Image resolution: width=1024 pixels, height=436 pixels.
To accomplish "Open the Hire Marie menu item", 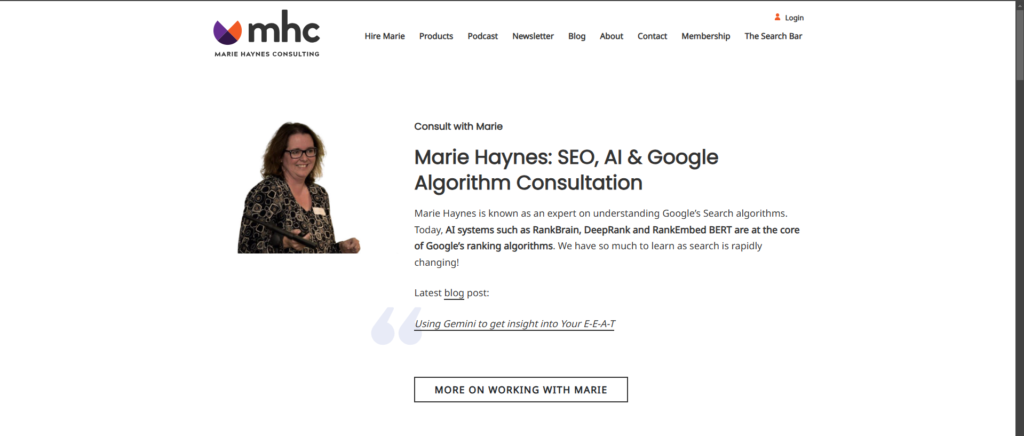I will pyautogui.click(x=385, y=36).
